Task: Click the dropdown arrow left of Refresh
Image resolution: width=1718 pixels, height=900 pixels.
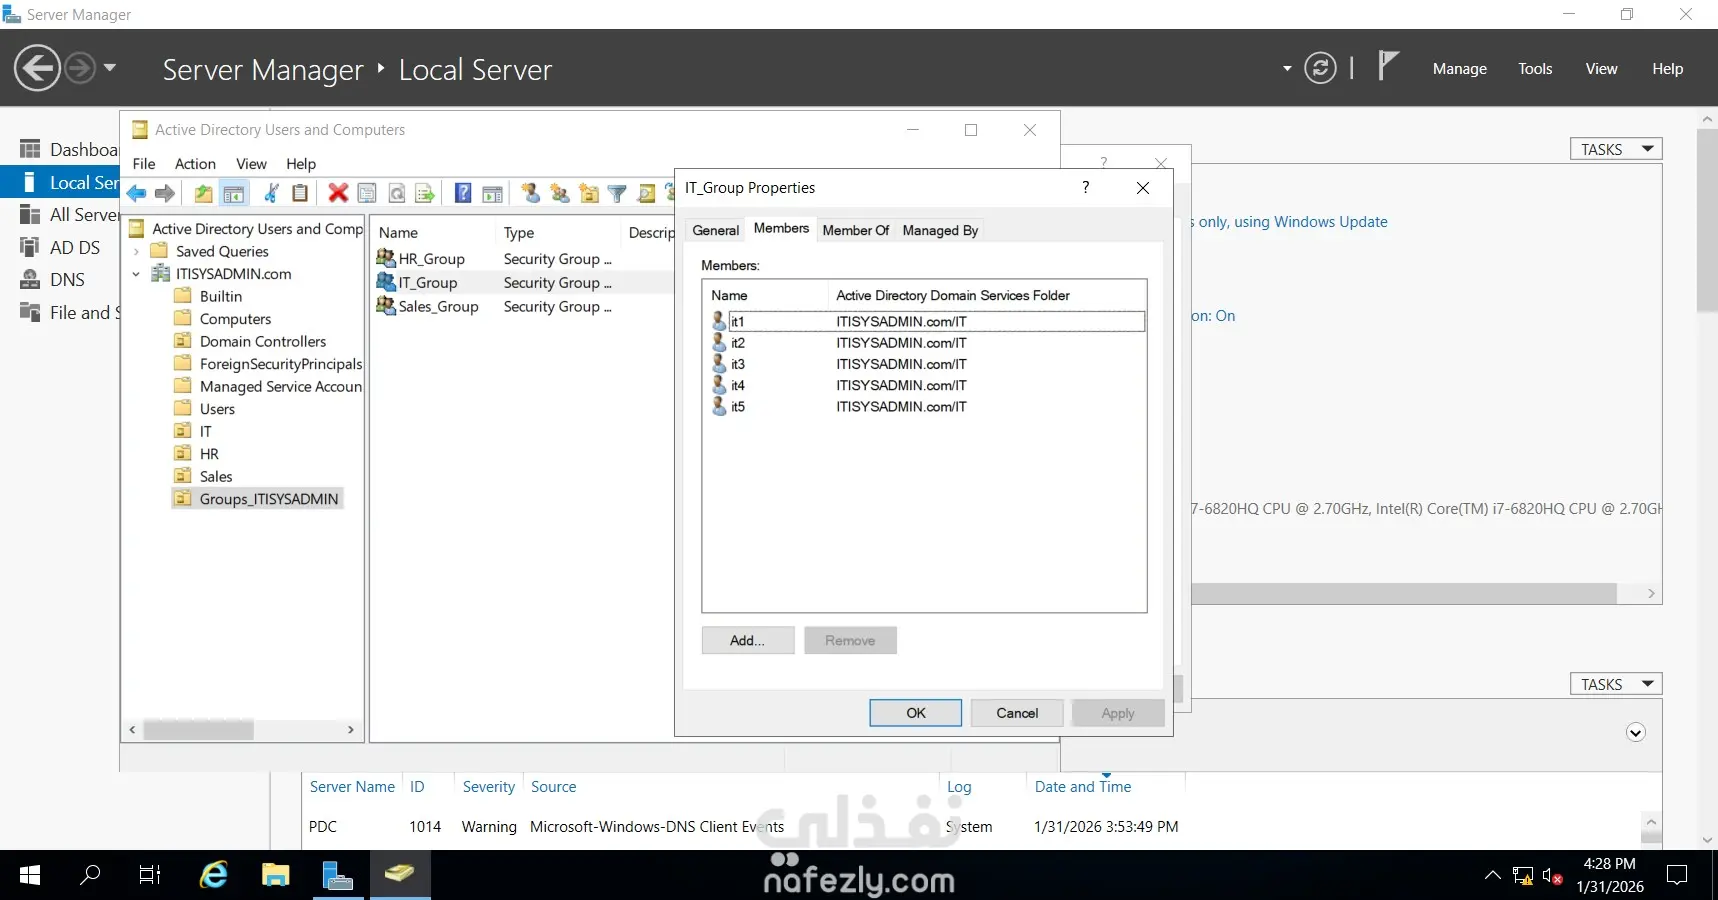Action: (1287, 69)
